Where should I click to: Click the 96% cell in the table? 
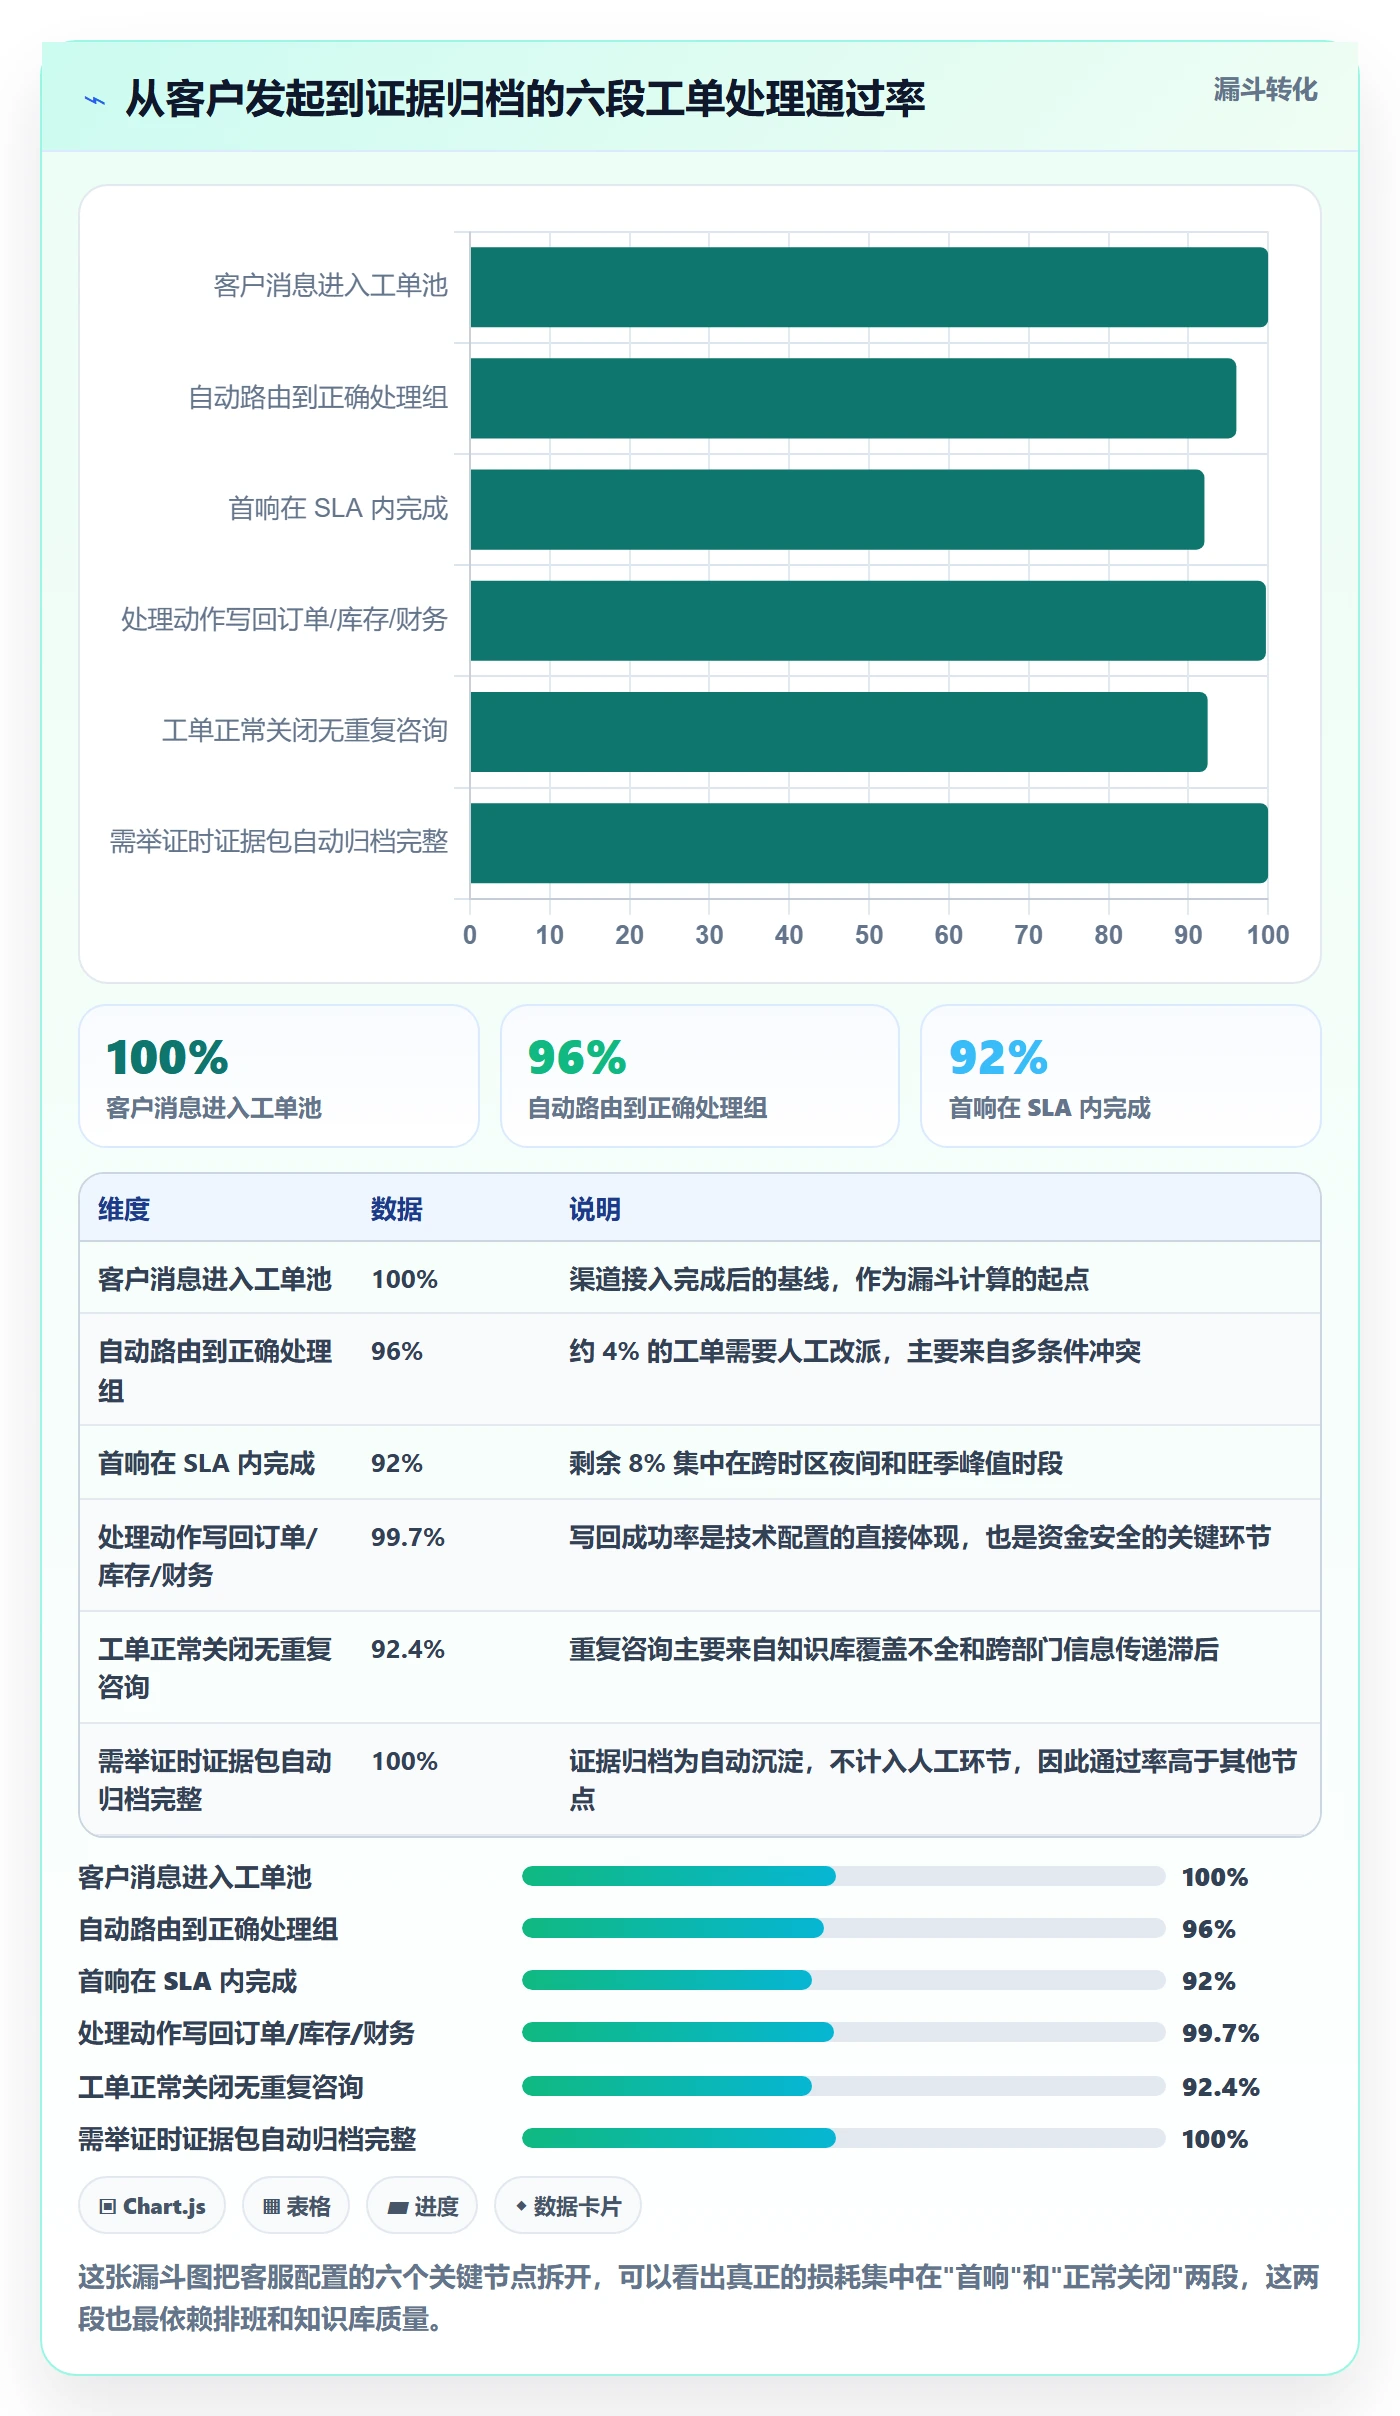397,1351
